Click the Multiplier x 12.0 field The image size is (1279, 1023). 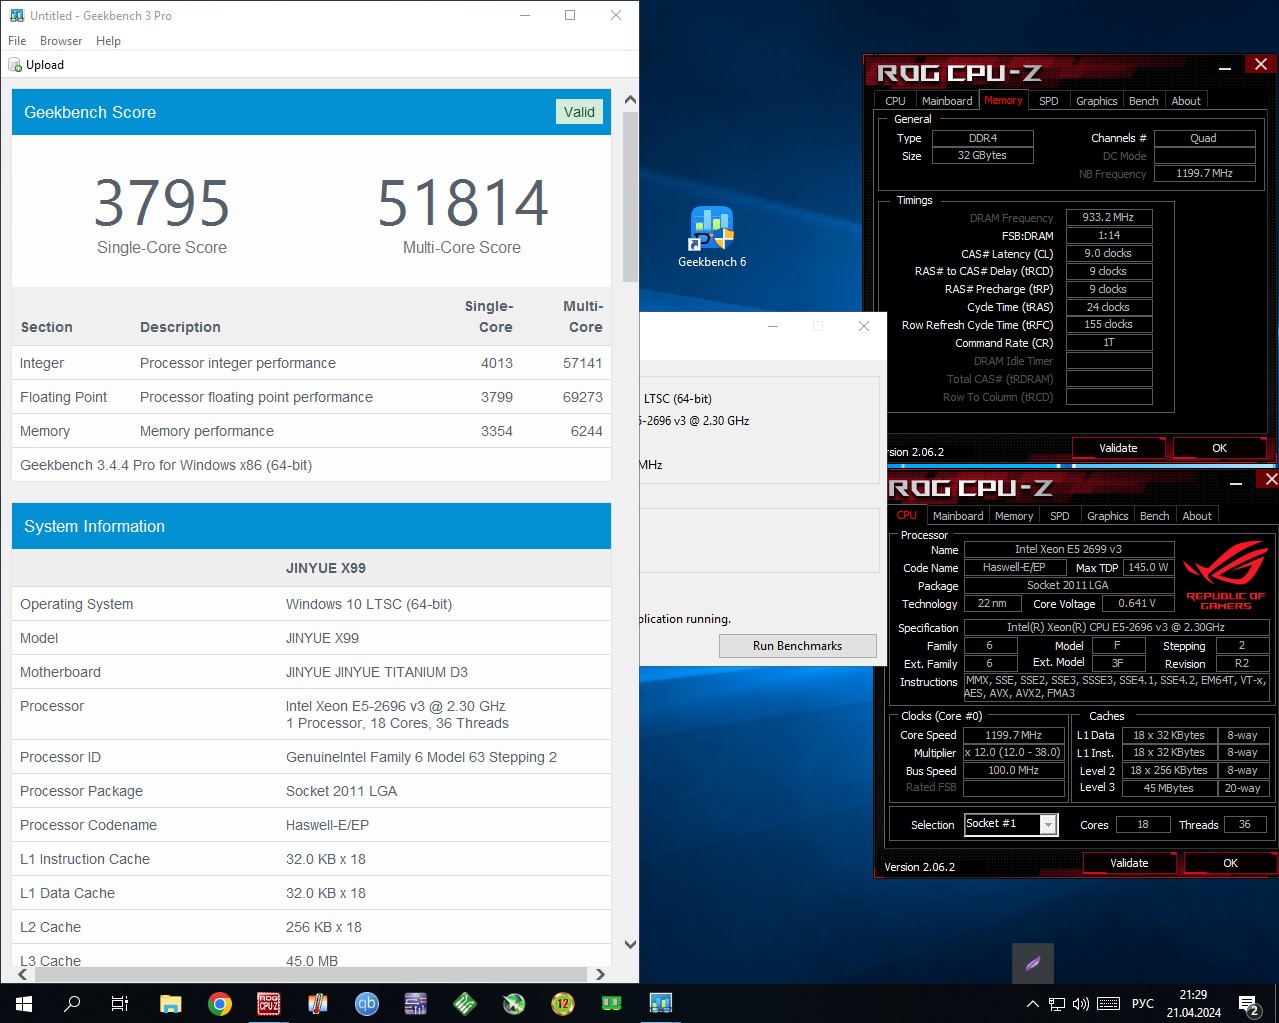point(1013,753)
